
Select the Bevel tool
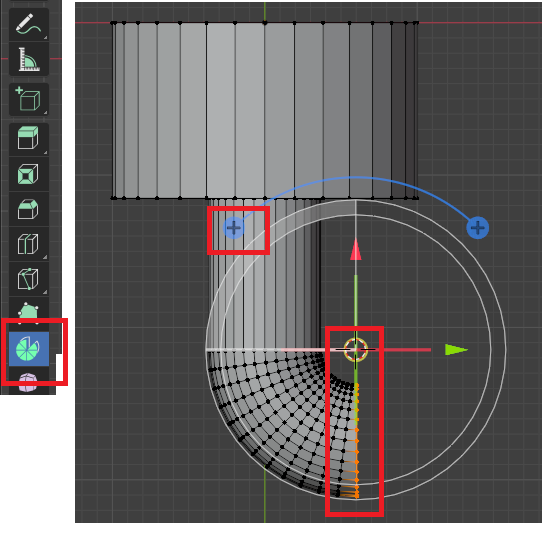pyautogui.click(x=29, y=210)
